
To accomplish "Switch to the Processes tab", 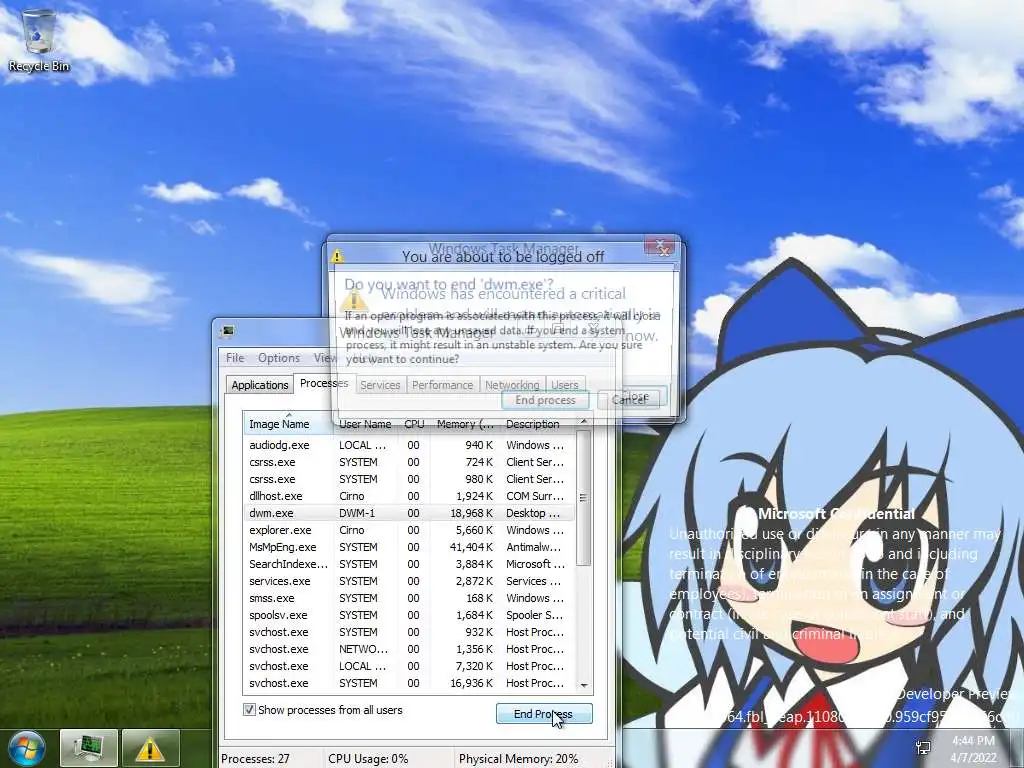I will pyautogui.click(x=324, y=383).
